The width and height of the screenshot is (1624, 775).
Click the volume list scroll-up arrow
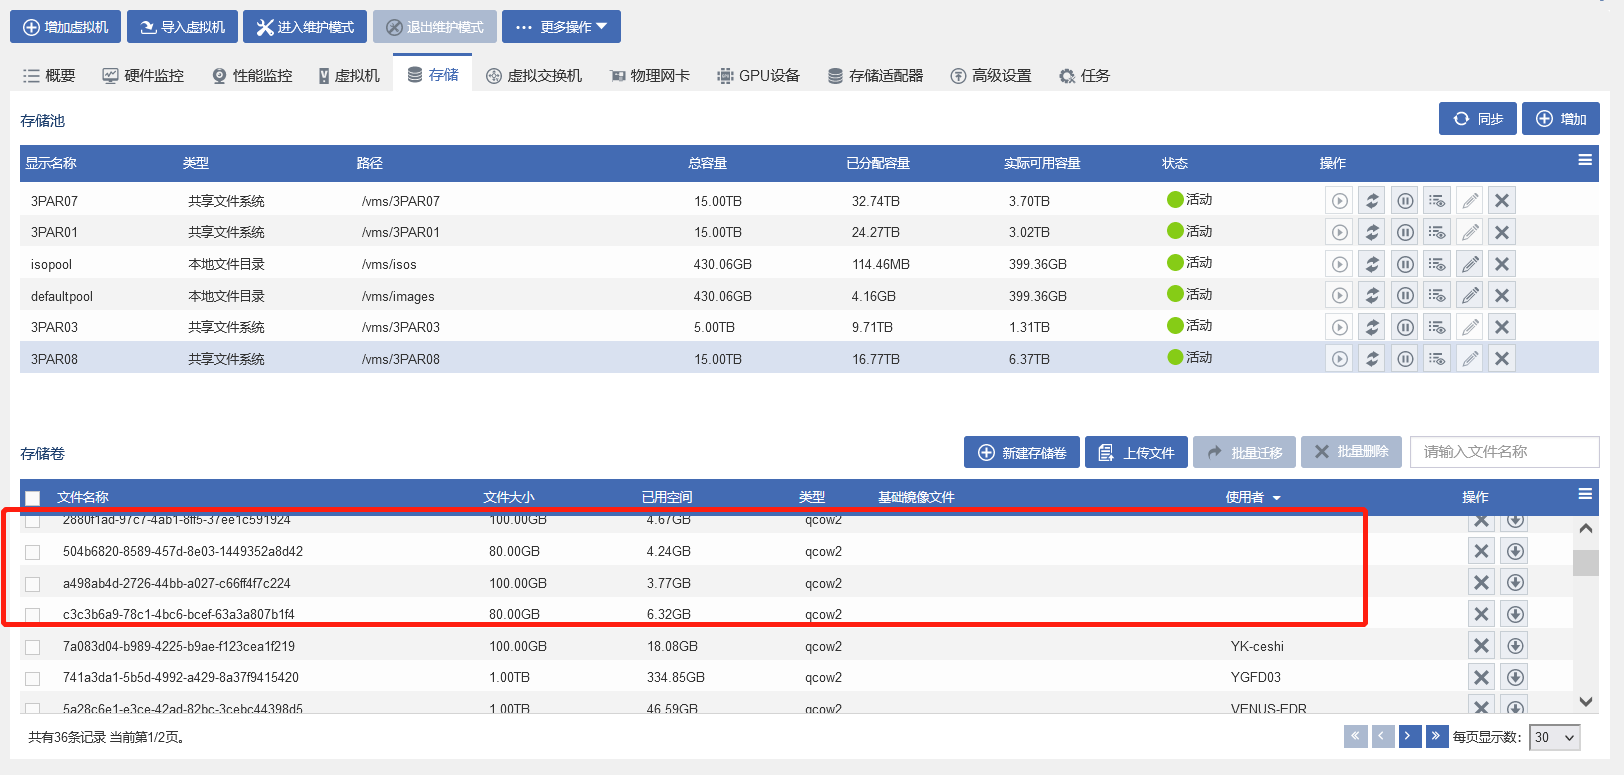pyautogui.click(x=1586, y=528)
